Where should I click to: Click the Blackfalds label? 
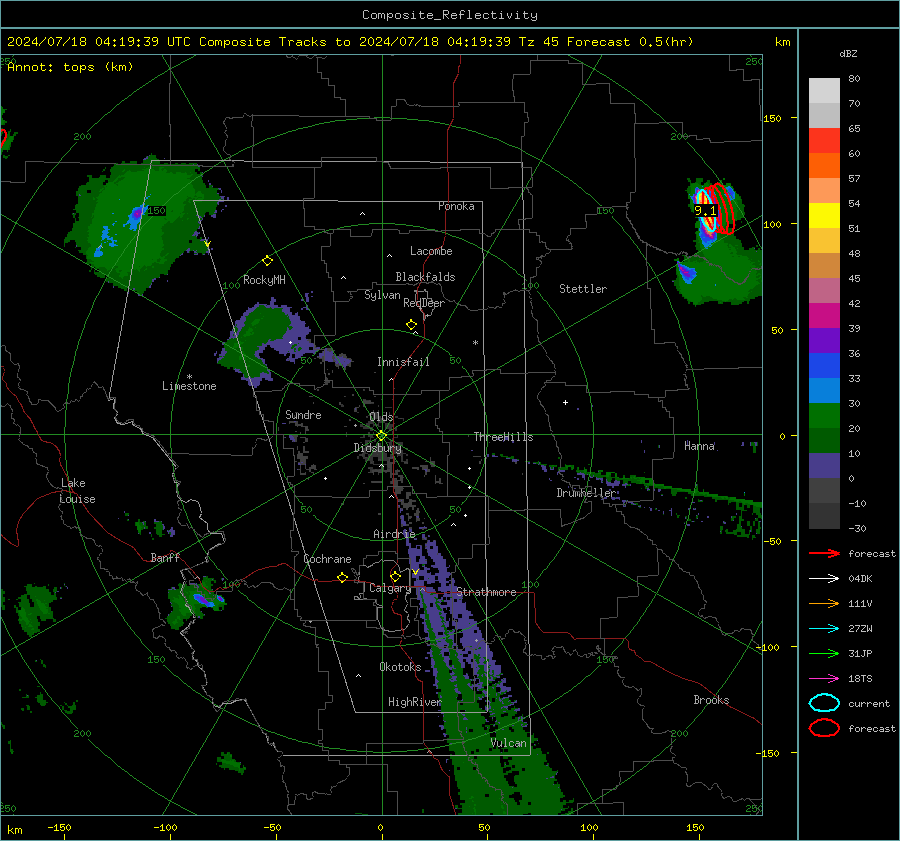tap(425, 277)
